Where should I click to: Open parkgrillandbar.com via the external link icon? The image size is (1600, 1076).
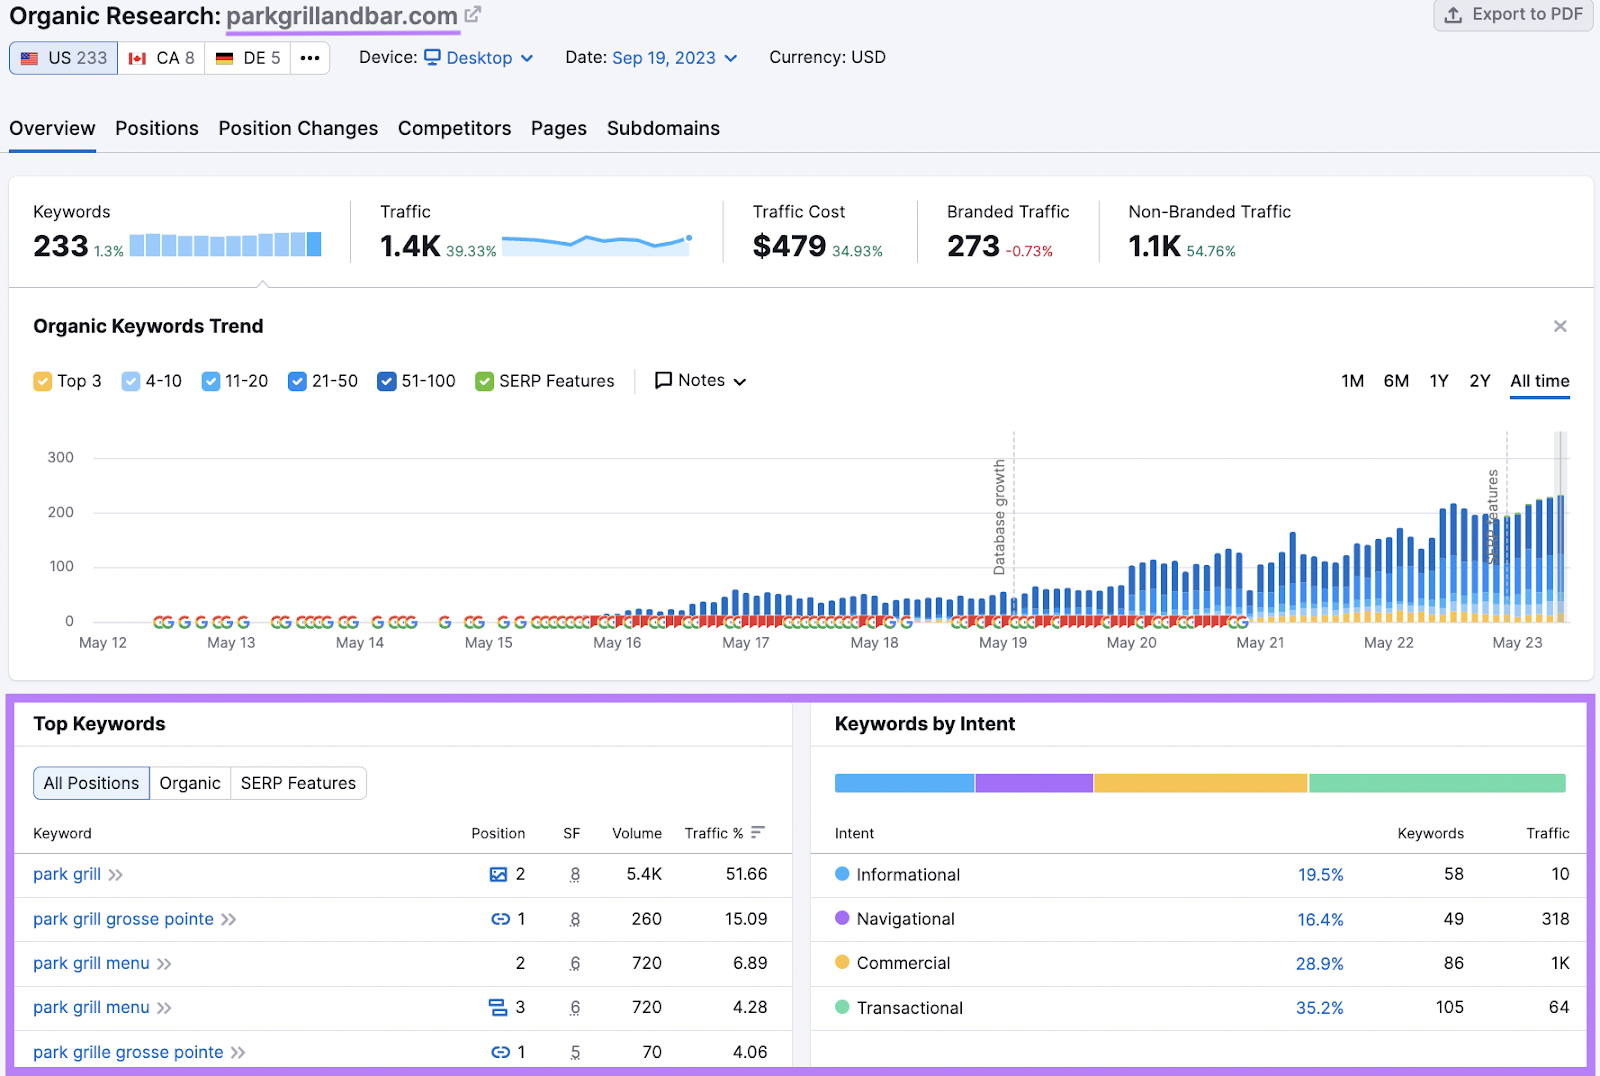471,12
